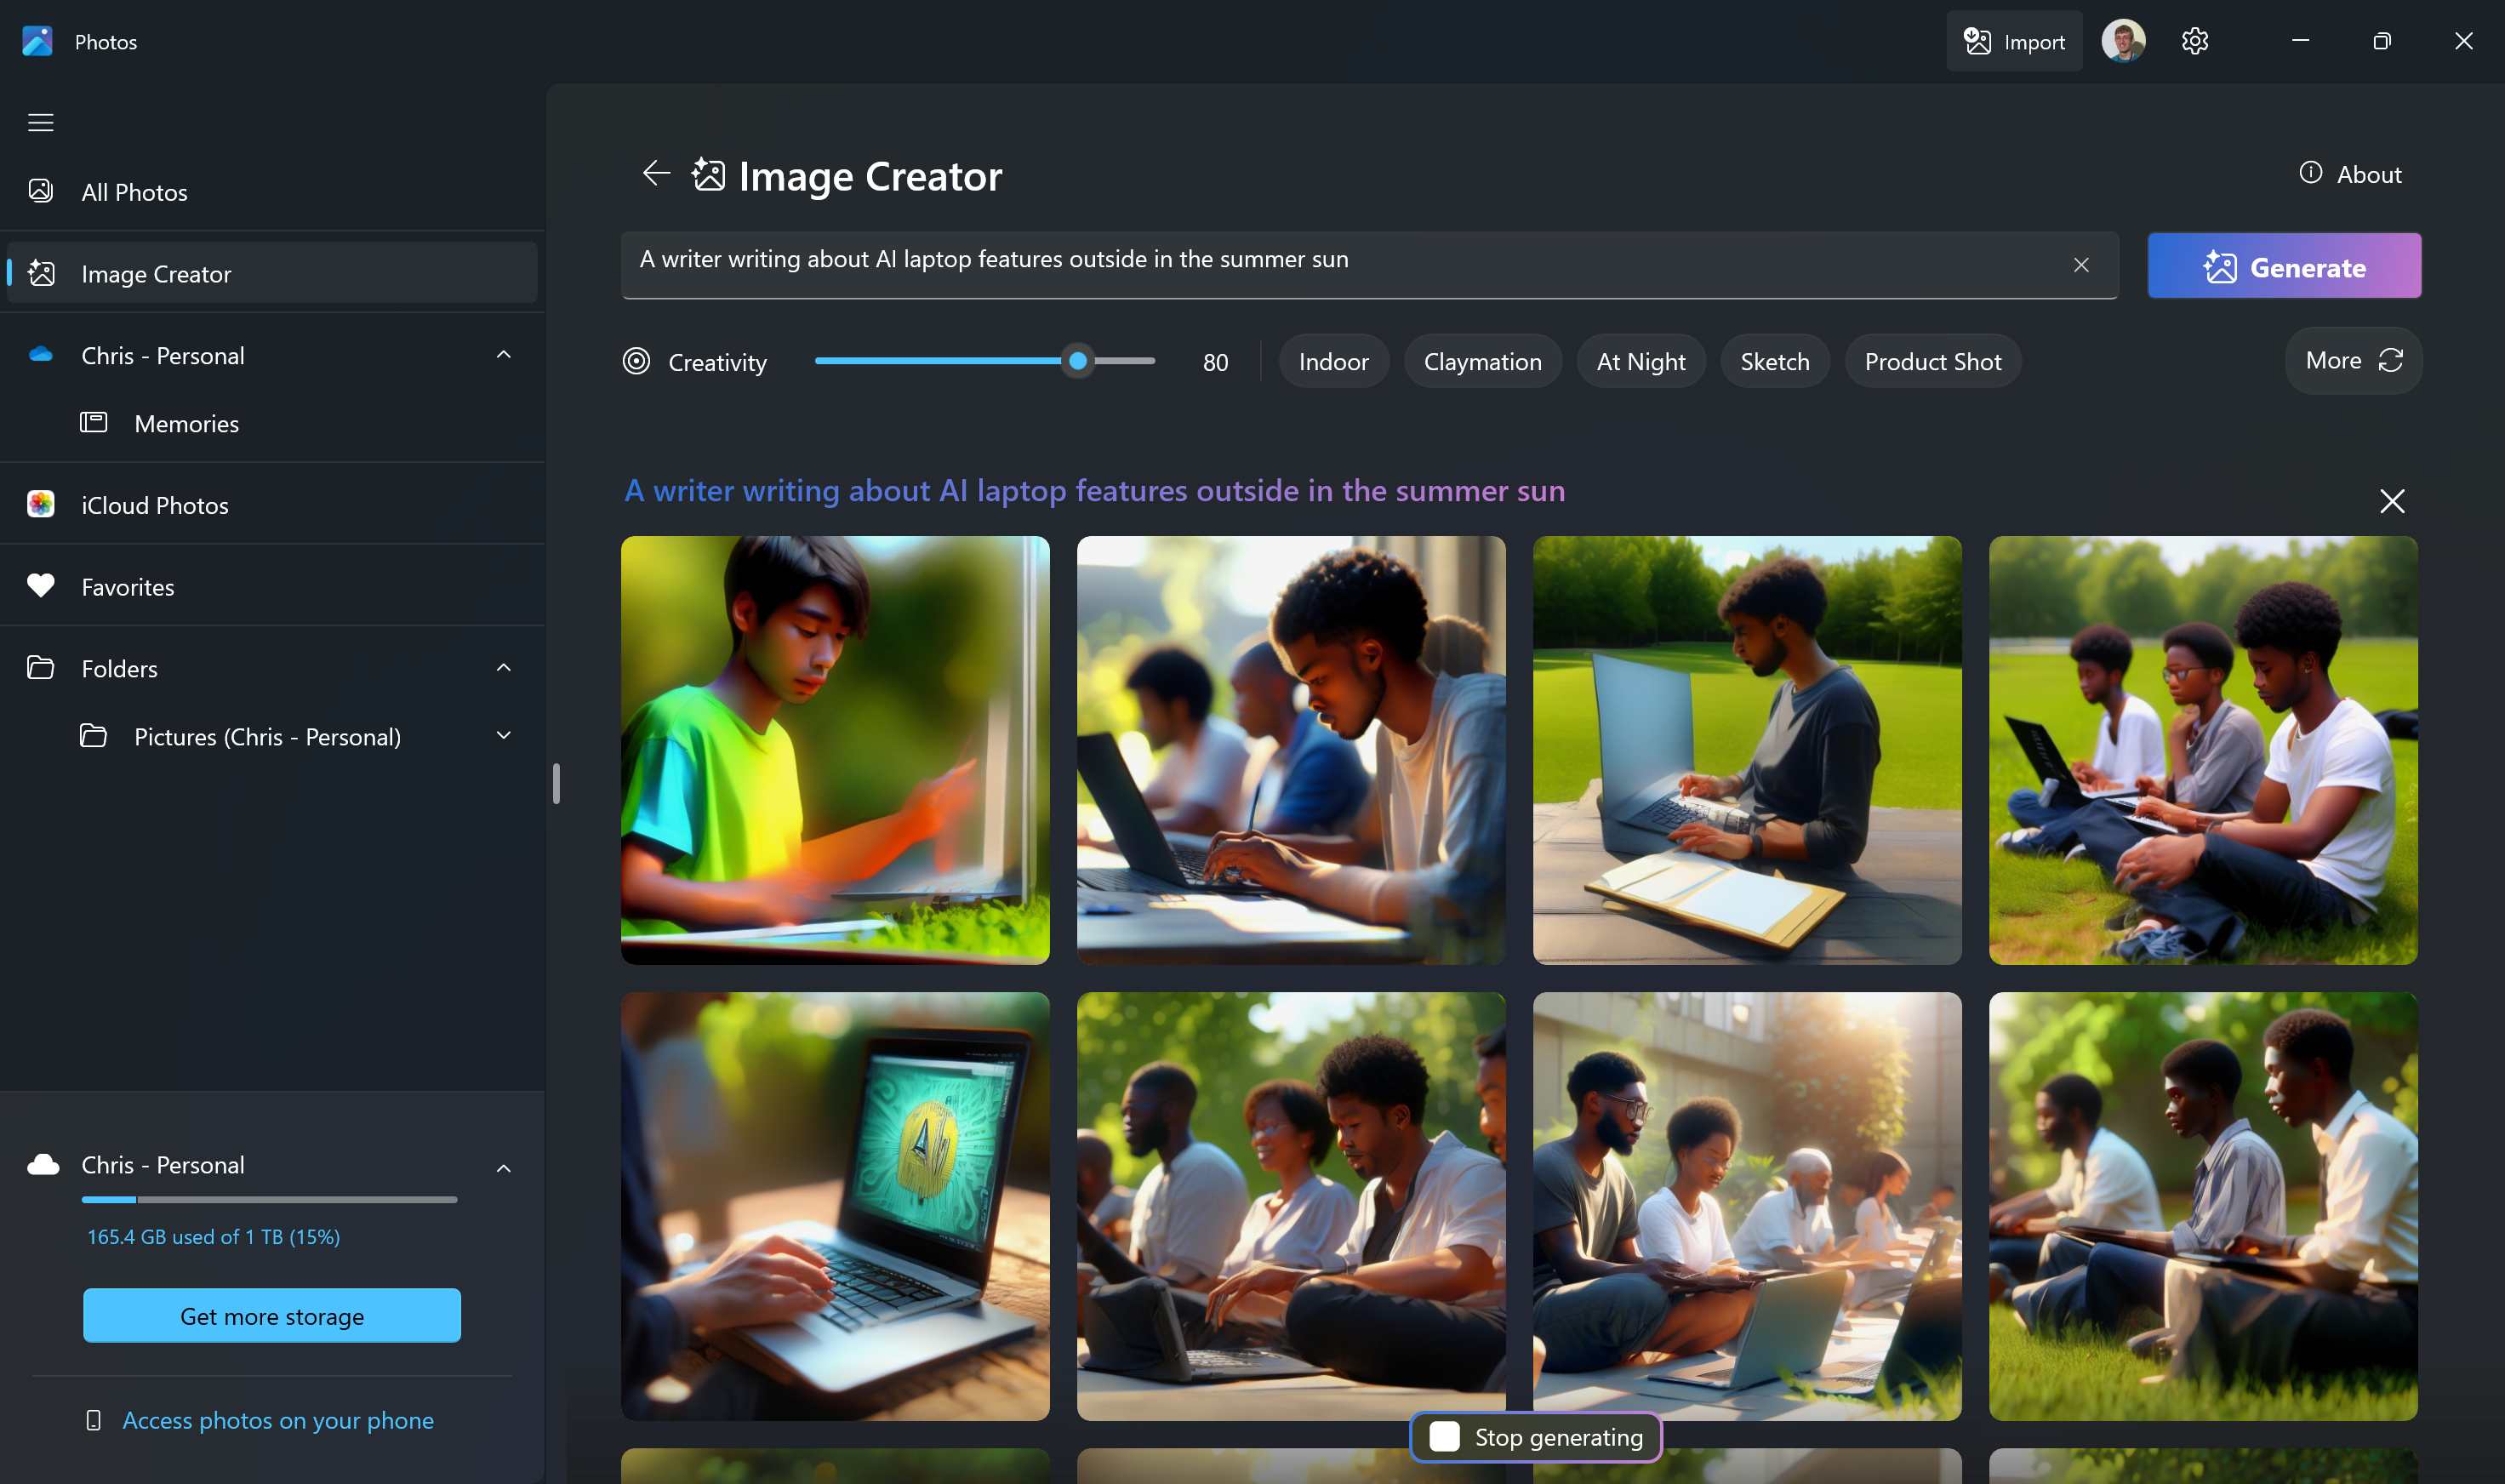The image size is (2505, 1484).
Task: Collapse the Folders section
Action: pyautogui.click(x=504, y=668)
